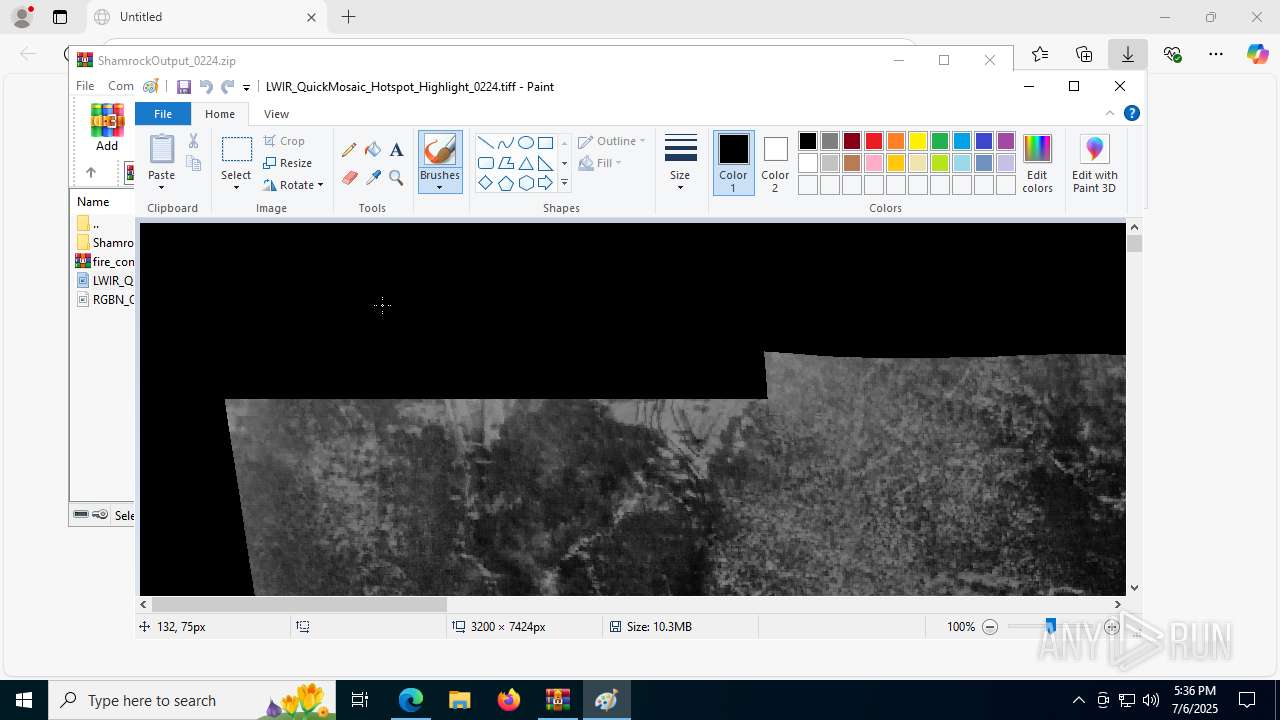Screen dimensions: 1280x720
Task: Click Type here to search box
Action: [x=194, y=700]
